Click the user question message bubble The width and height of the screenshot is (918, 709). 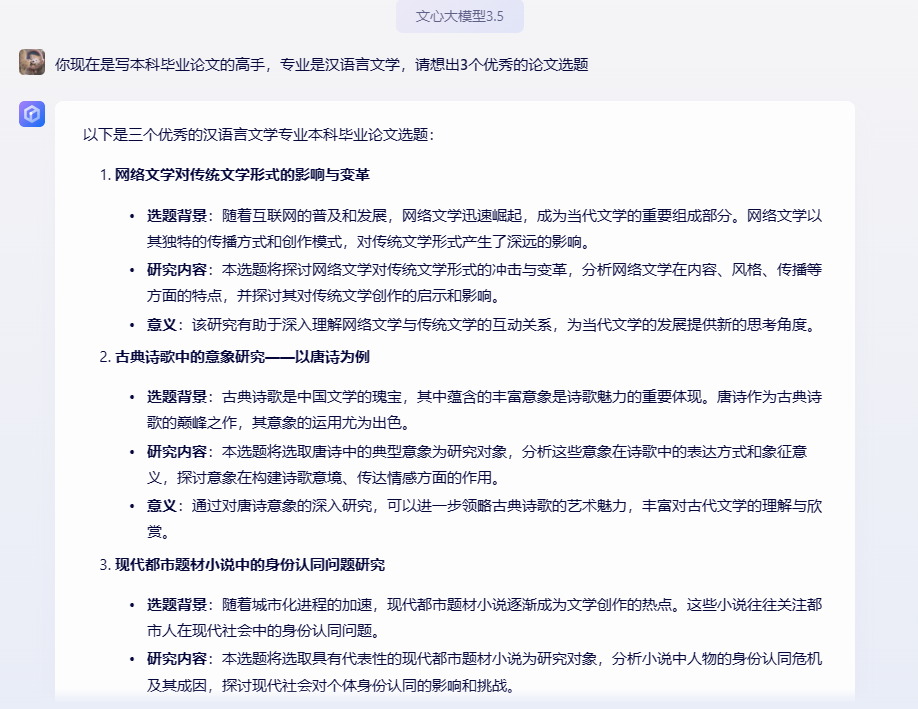click(320, 64)
